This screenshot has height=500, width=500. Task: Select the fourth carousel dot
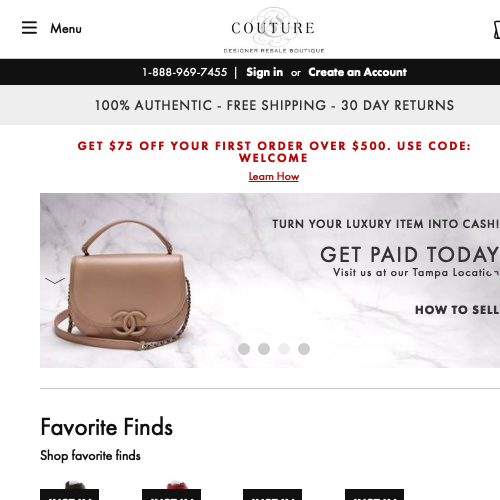tap(304, 349)
